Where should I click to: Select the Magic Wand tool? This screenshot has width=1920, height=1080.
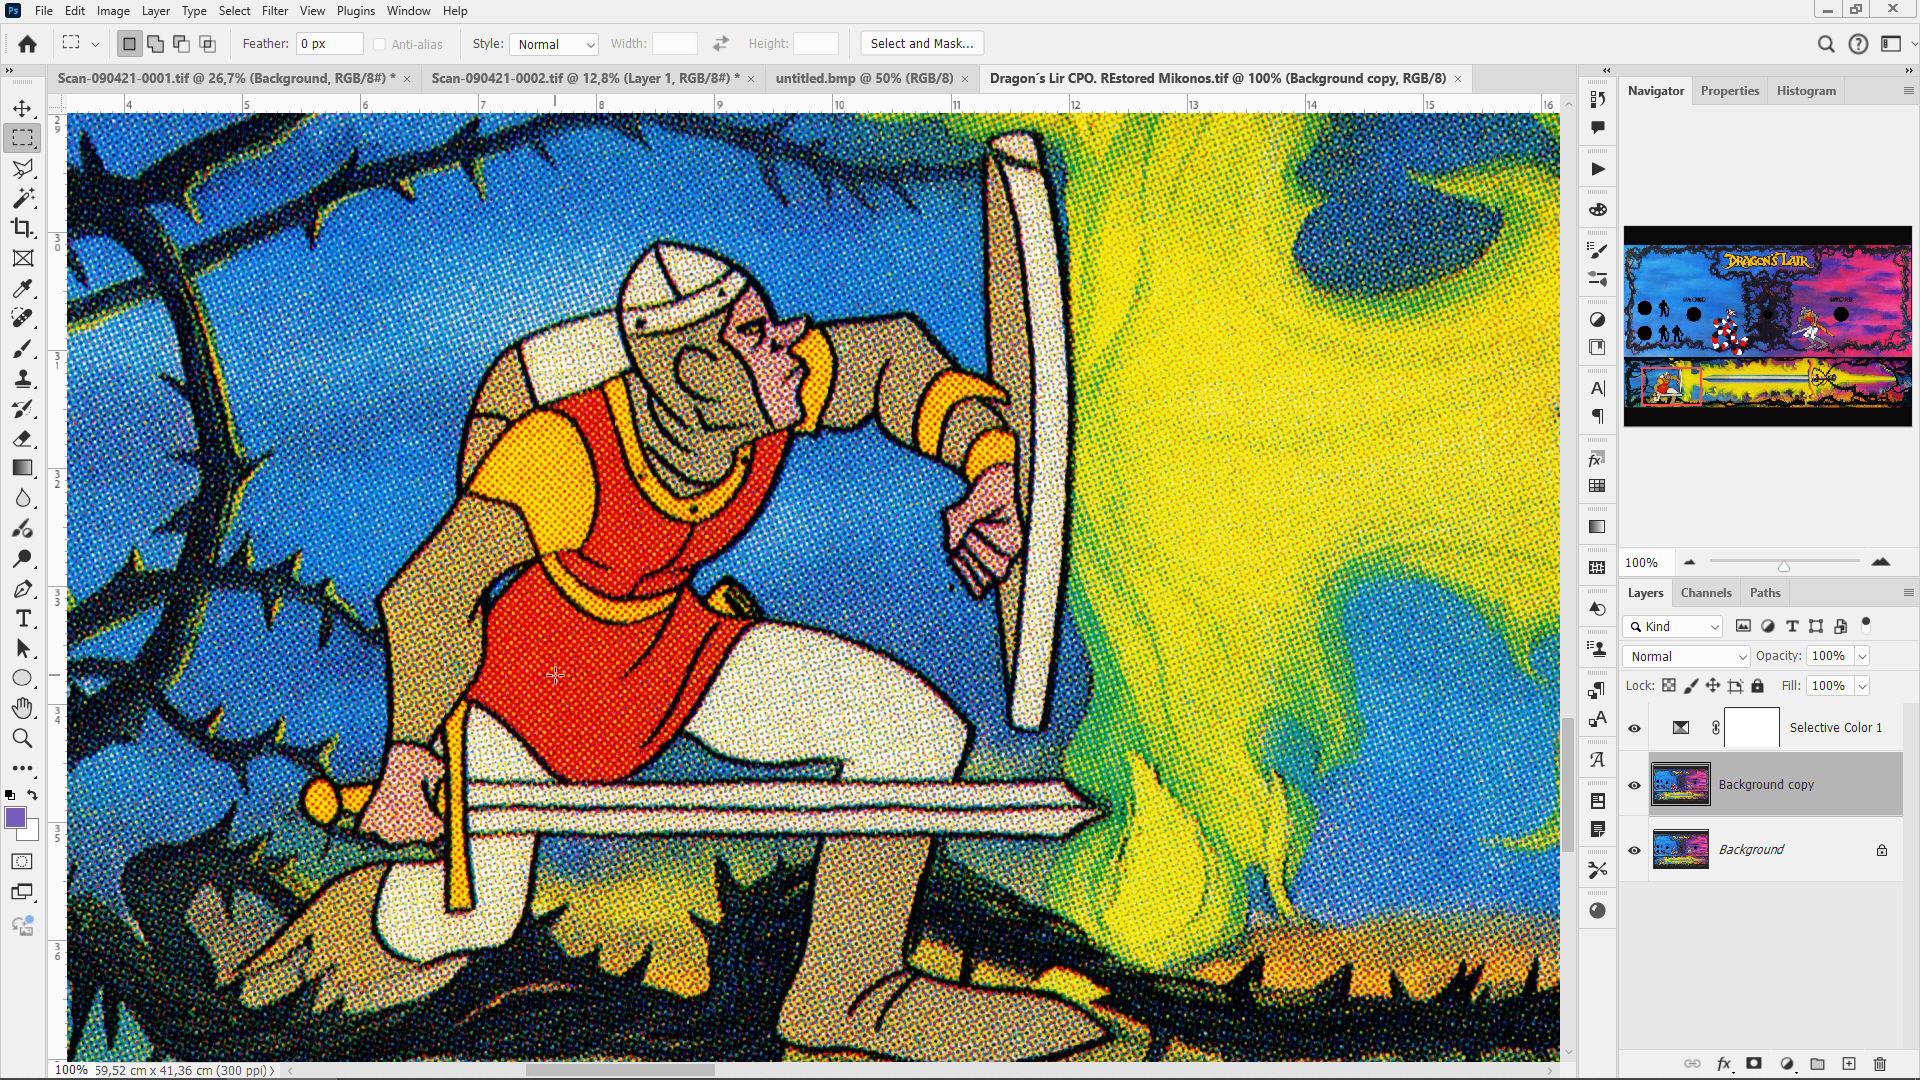point(23,198)
